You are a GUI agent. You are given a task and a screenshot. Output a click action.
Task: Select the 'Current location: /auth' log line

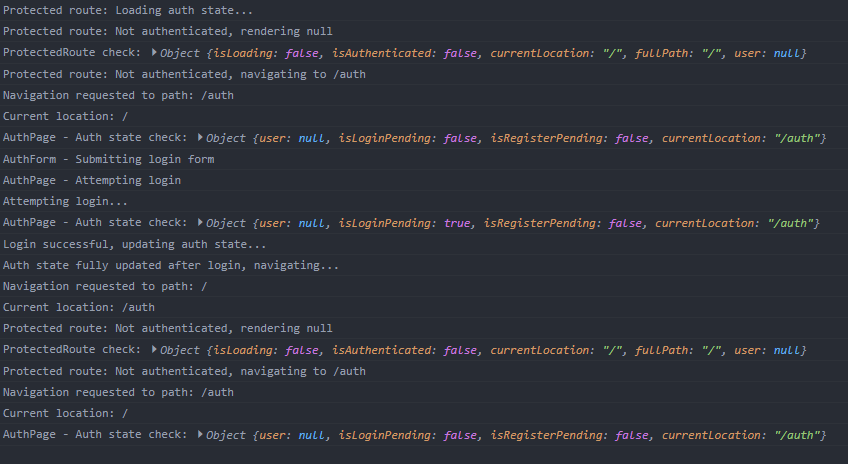pyautogui.click(x=79, y=307)
